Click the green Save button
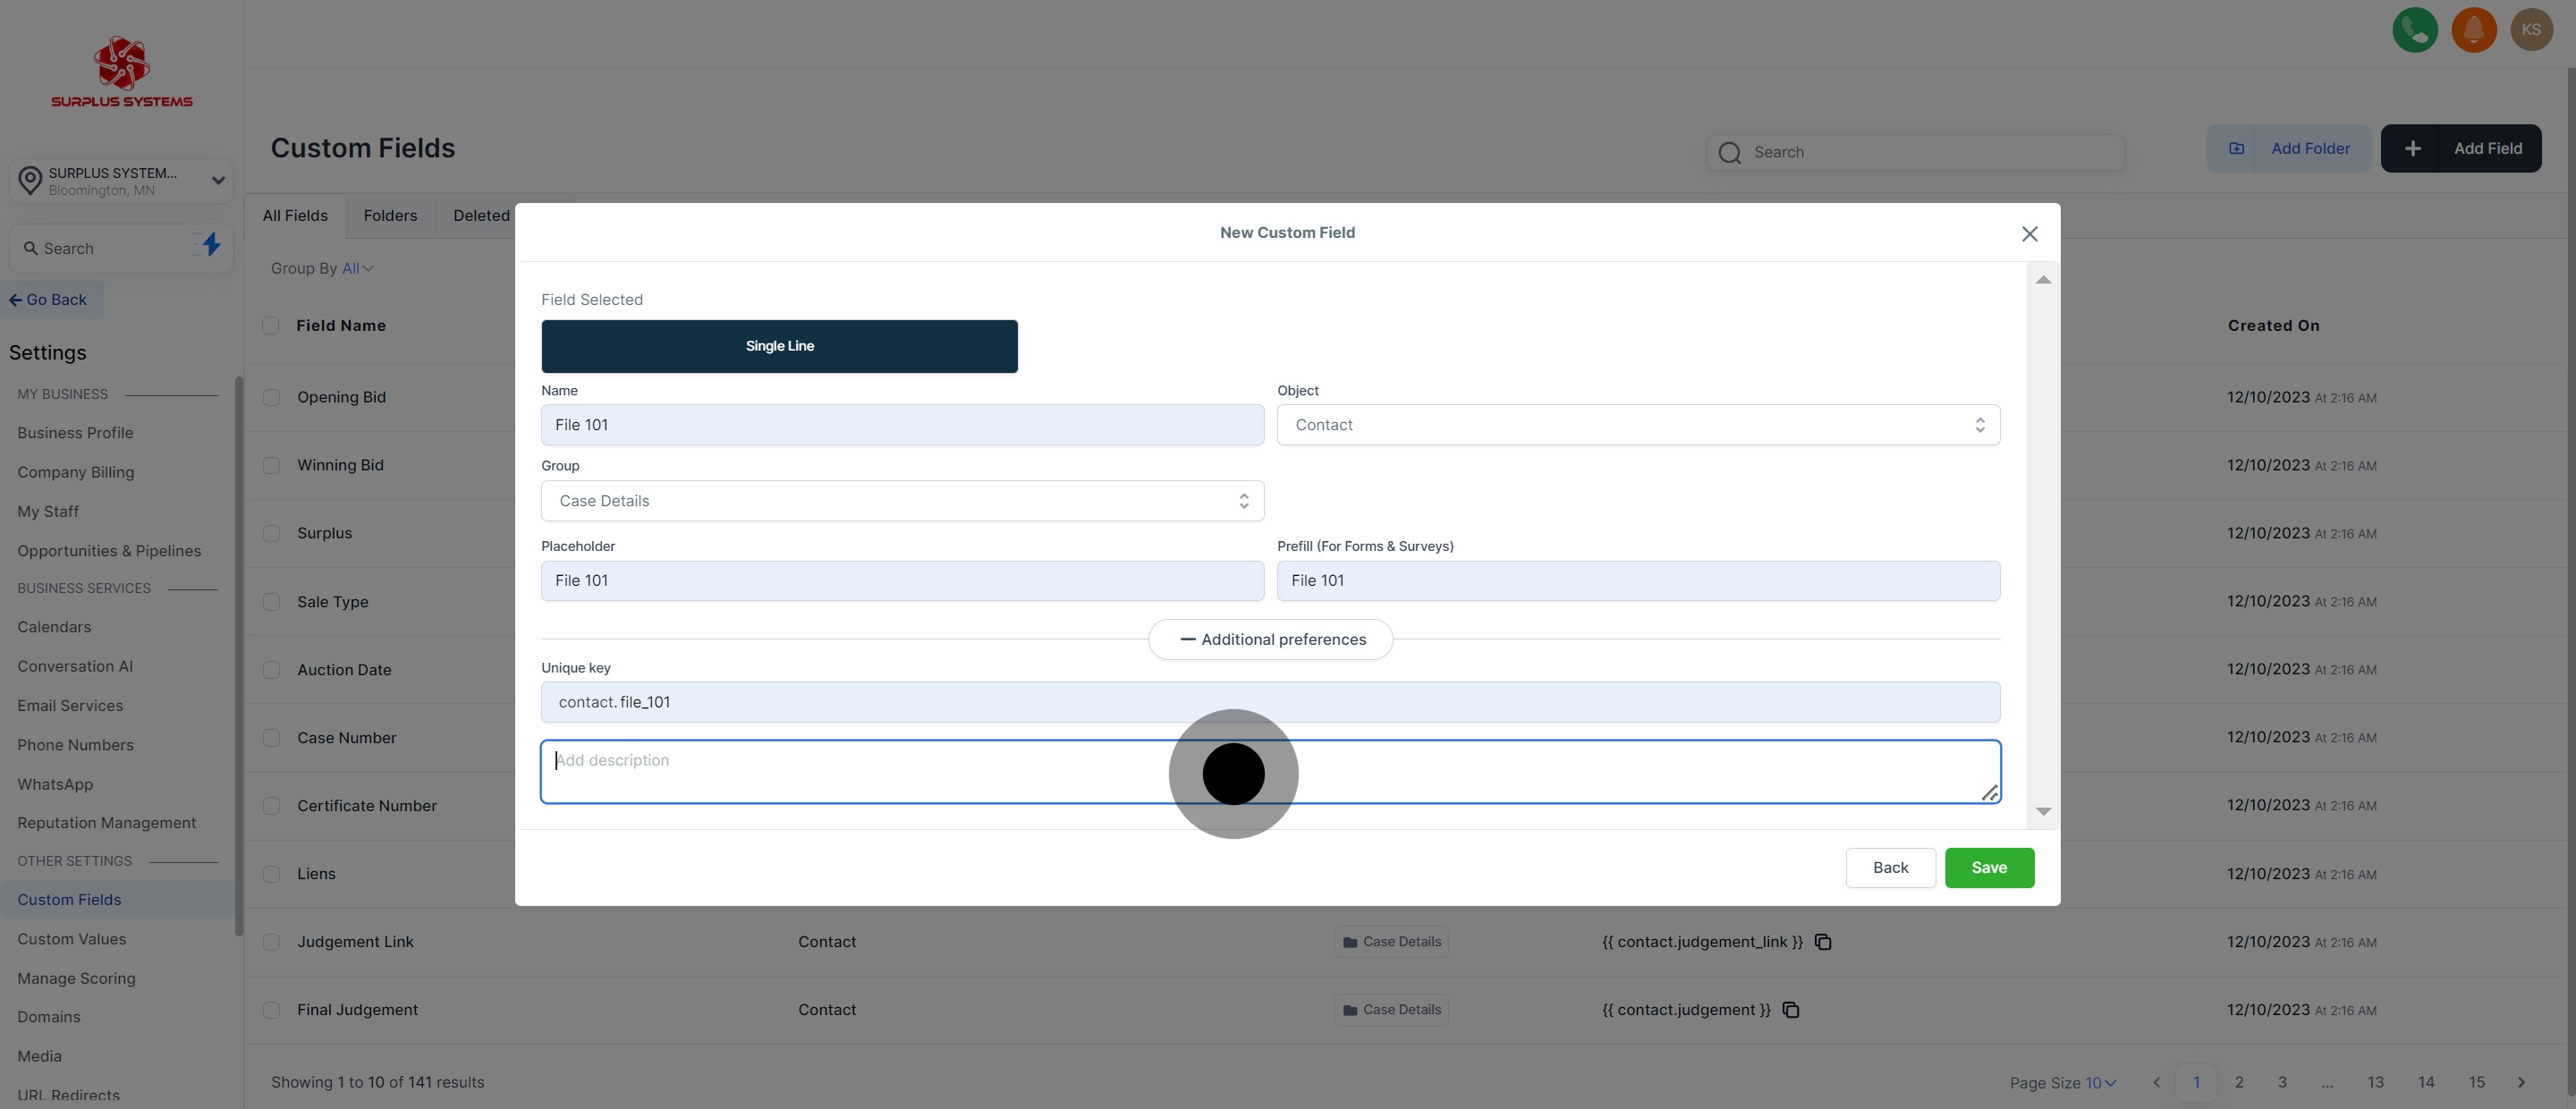The width and height of the screenshot is (2576, 1109). 1988,868
